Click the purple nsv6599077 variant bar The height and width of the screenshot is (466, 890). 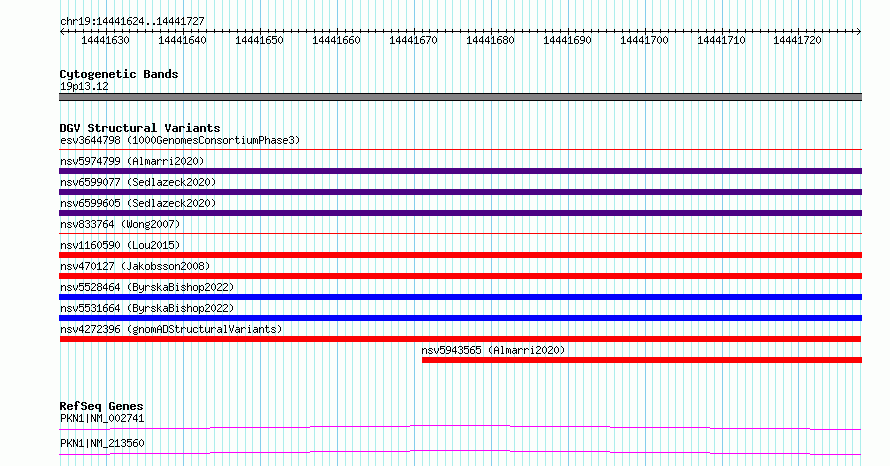(460, 192)
